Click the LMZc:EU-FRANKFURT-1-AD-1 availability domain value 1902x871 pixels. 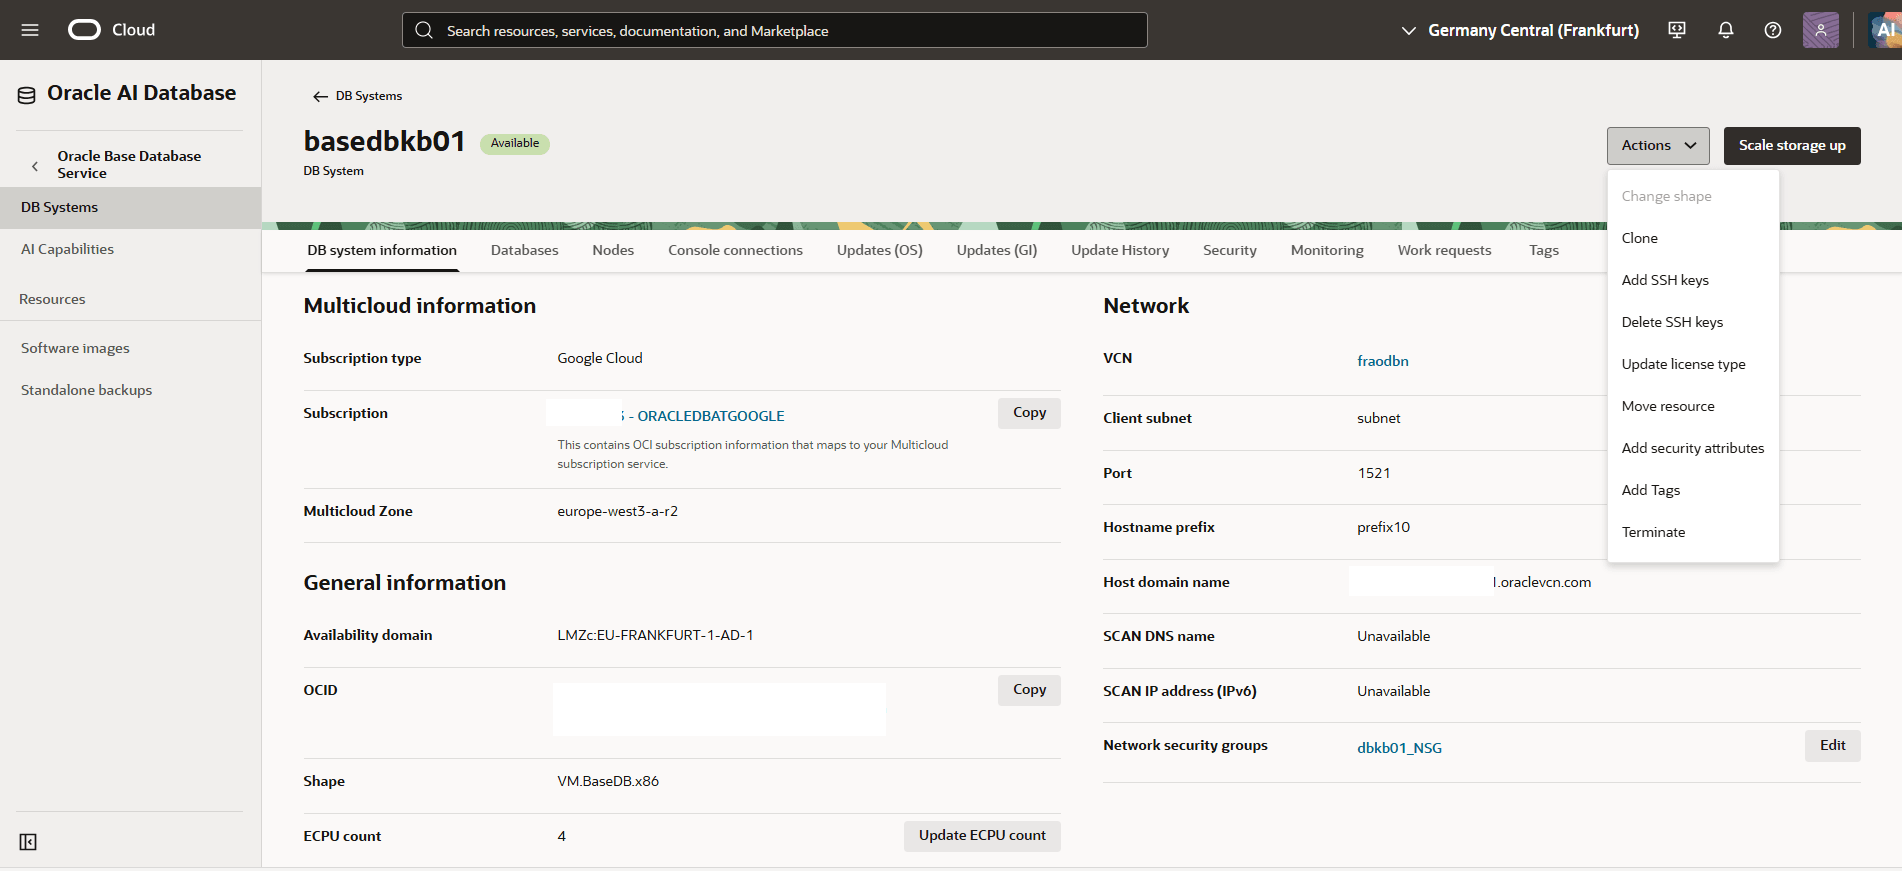coord(655,635)
